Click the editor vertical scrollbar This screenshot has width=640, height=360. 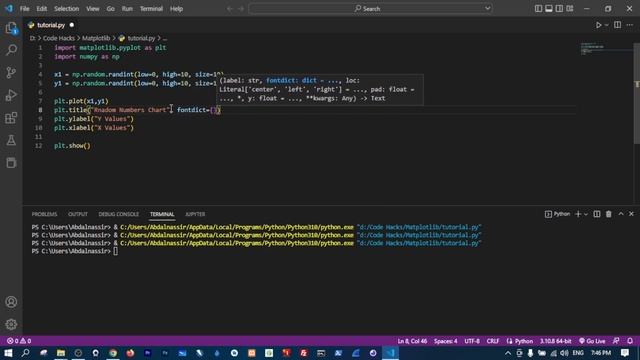point(637,93)
